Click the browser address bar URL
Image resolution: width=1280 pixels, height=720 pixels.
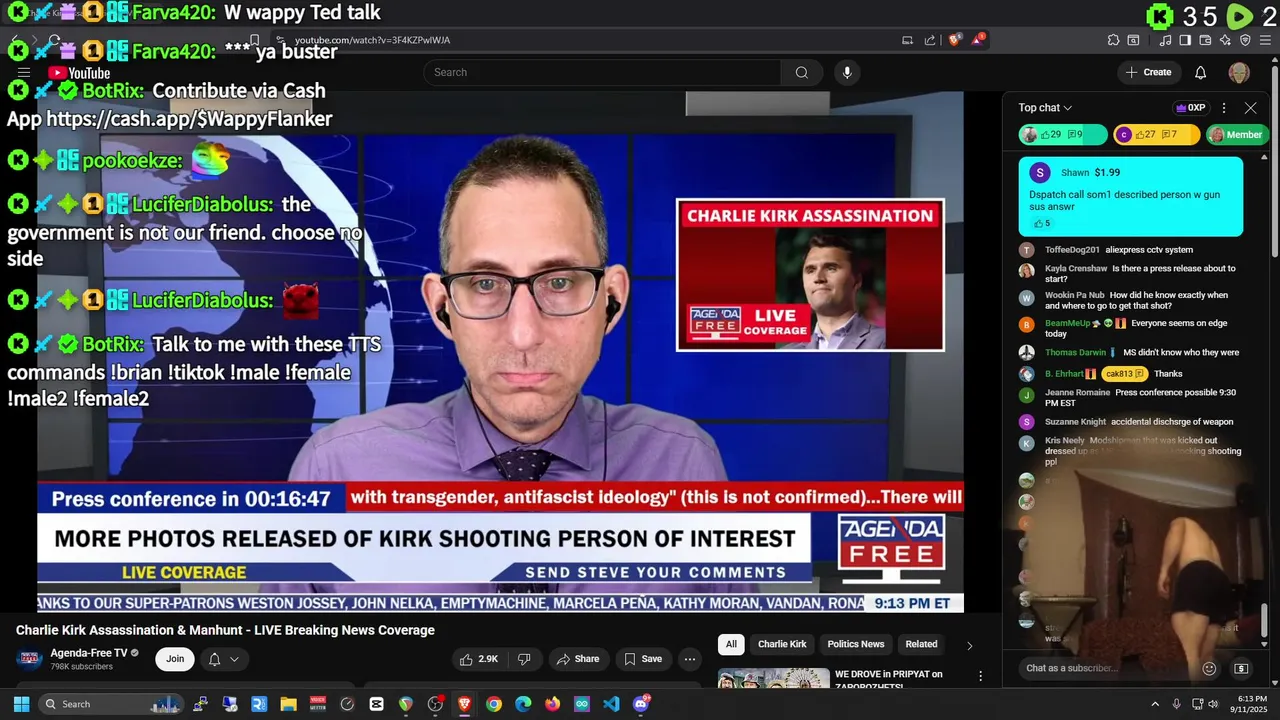click(372, 40)
